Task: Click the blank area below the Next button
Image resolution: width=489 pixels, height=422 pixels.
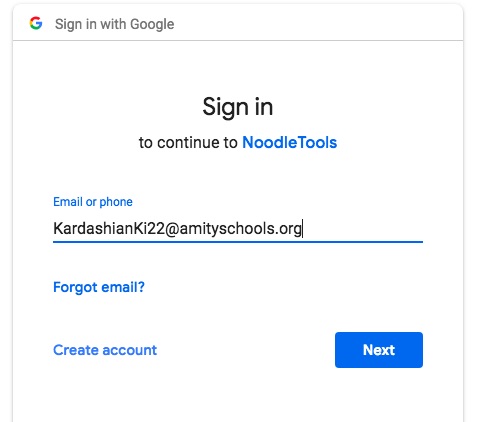Action: click(x=379, y=395)
